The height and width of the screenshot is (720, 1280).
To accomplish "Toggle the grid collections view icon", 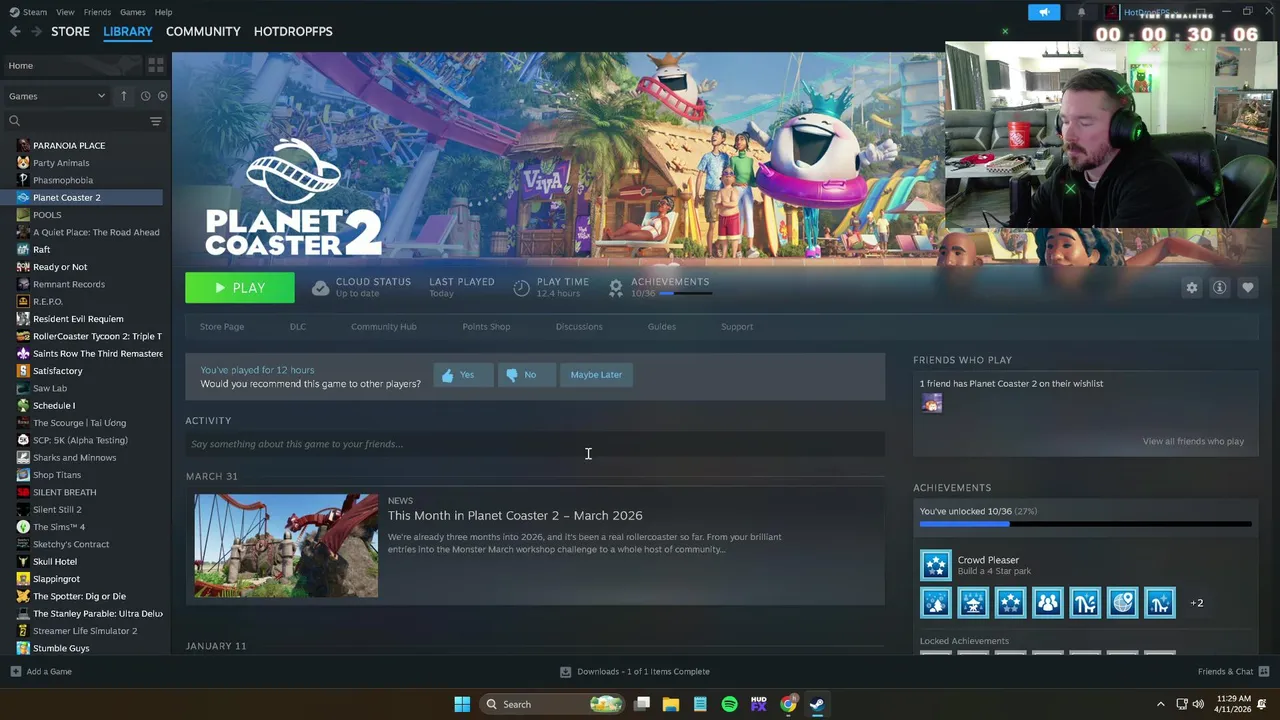I will pos(156,65).
